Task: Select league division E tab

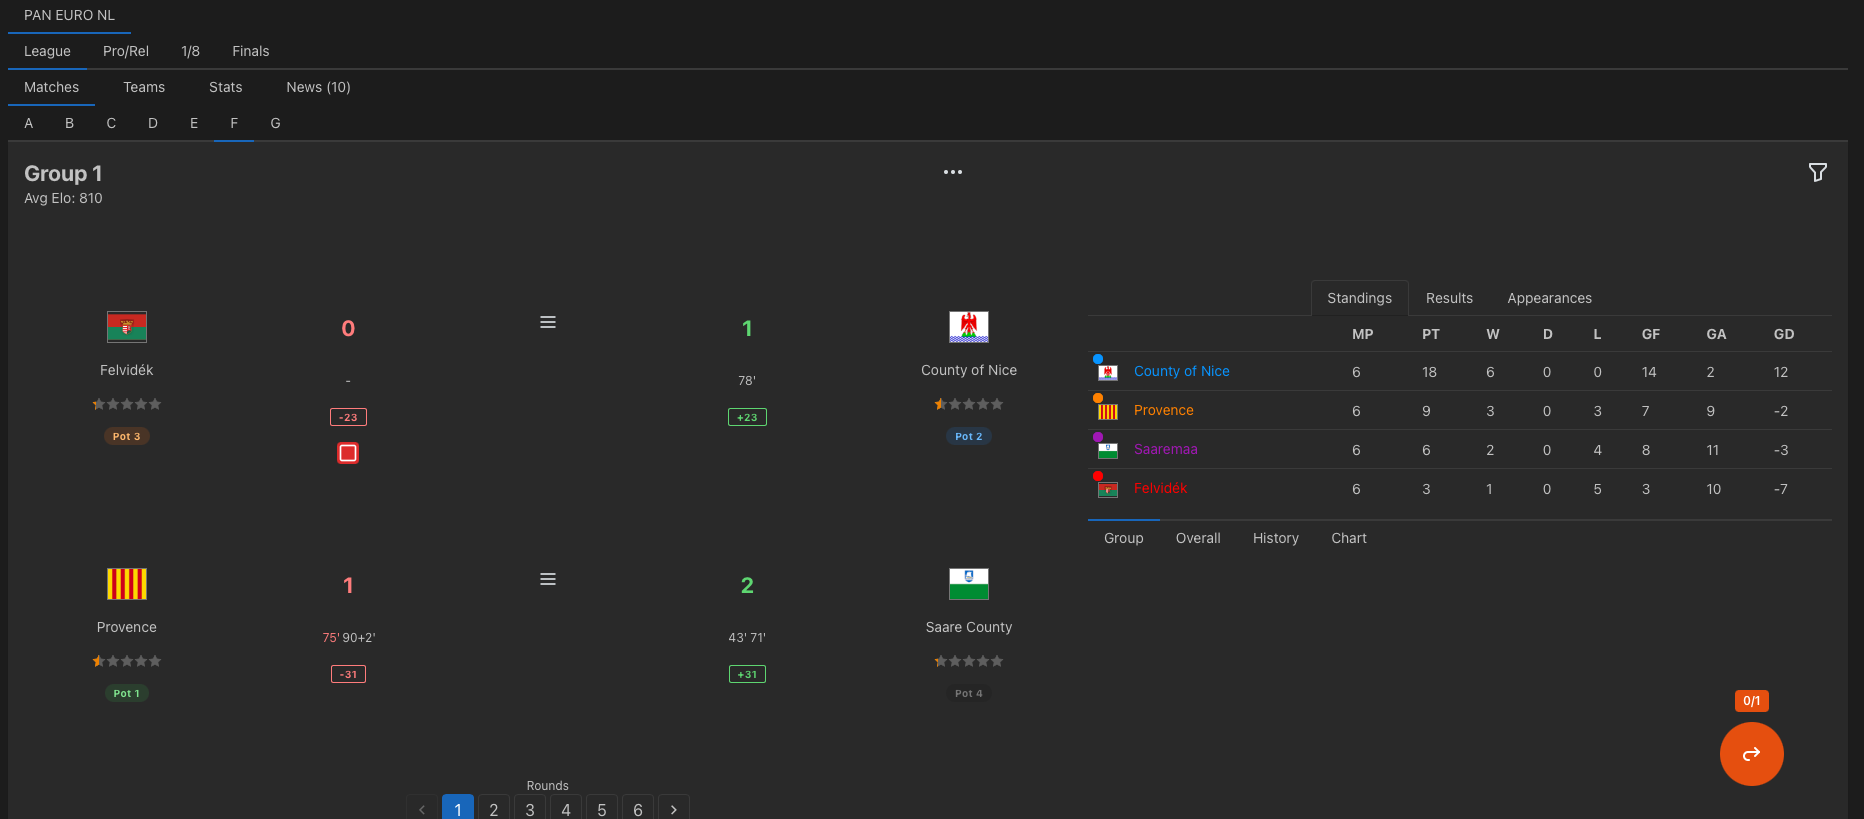Action: (x=194, y=123)
